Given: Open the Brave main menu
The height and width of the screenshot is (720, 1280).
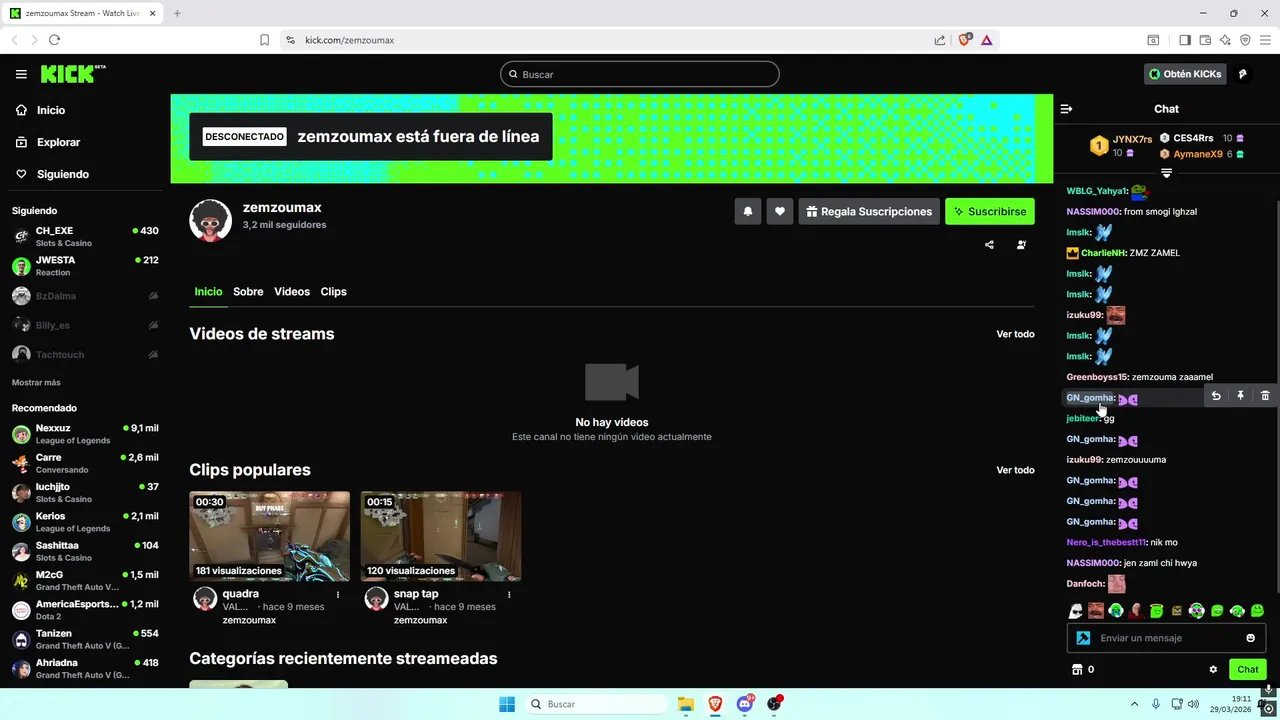Looking at the screenshot, I should tap(1265, 40).
